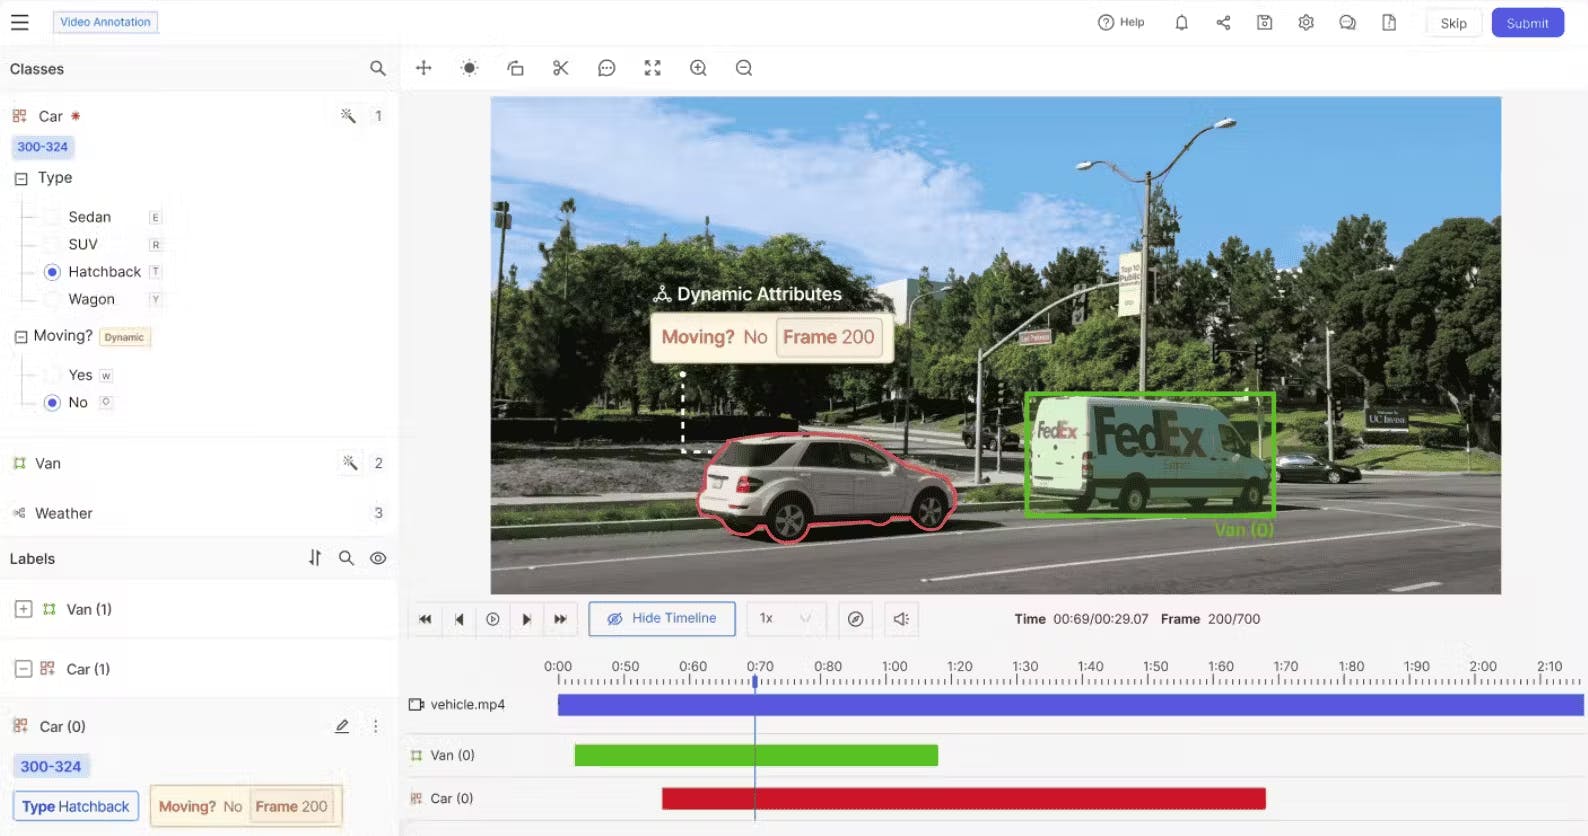
Task: Select the Weather class item
Action: [64, 513]
